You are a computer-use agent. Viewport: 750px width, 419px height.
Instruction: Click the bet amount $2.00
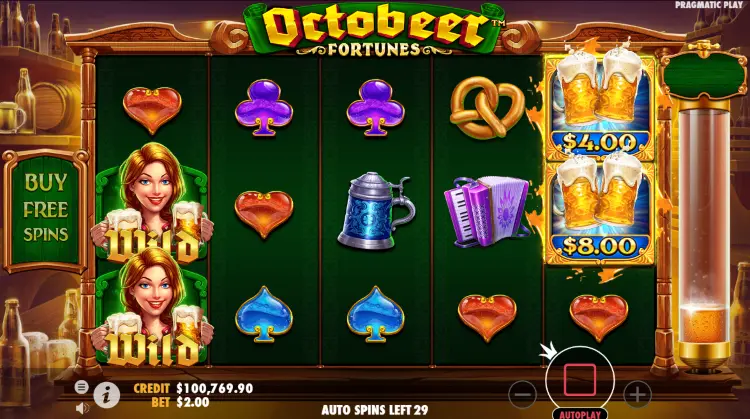click(x=193, y=402)
